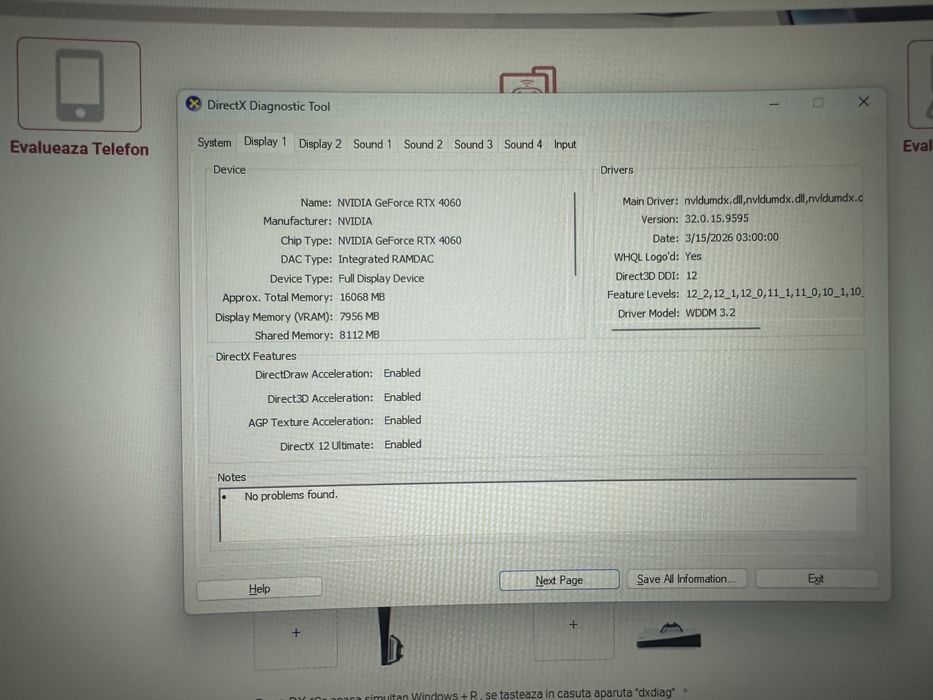Click the Device panel vertical scrollbar
The image size is (933, 700).
pos(575,234)
